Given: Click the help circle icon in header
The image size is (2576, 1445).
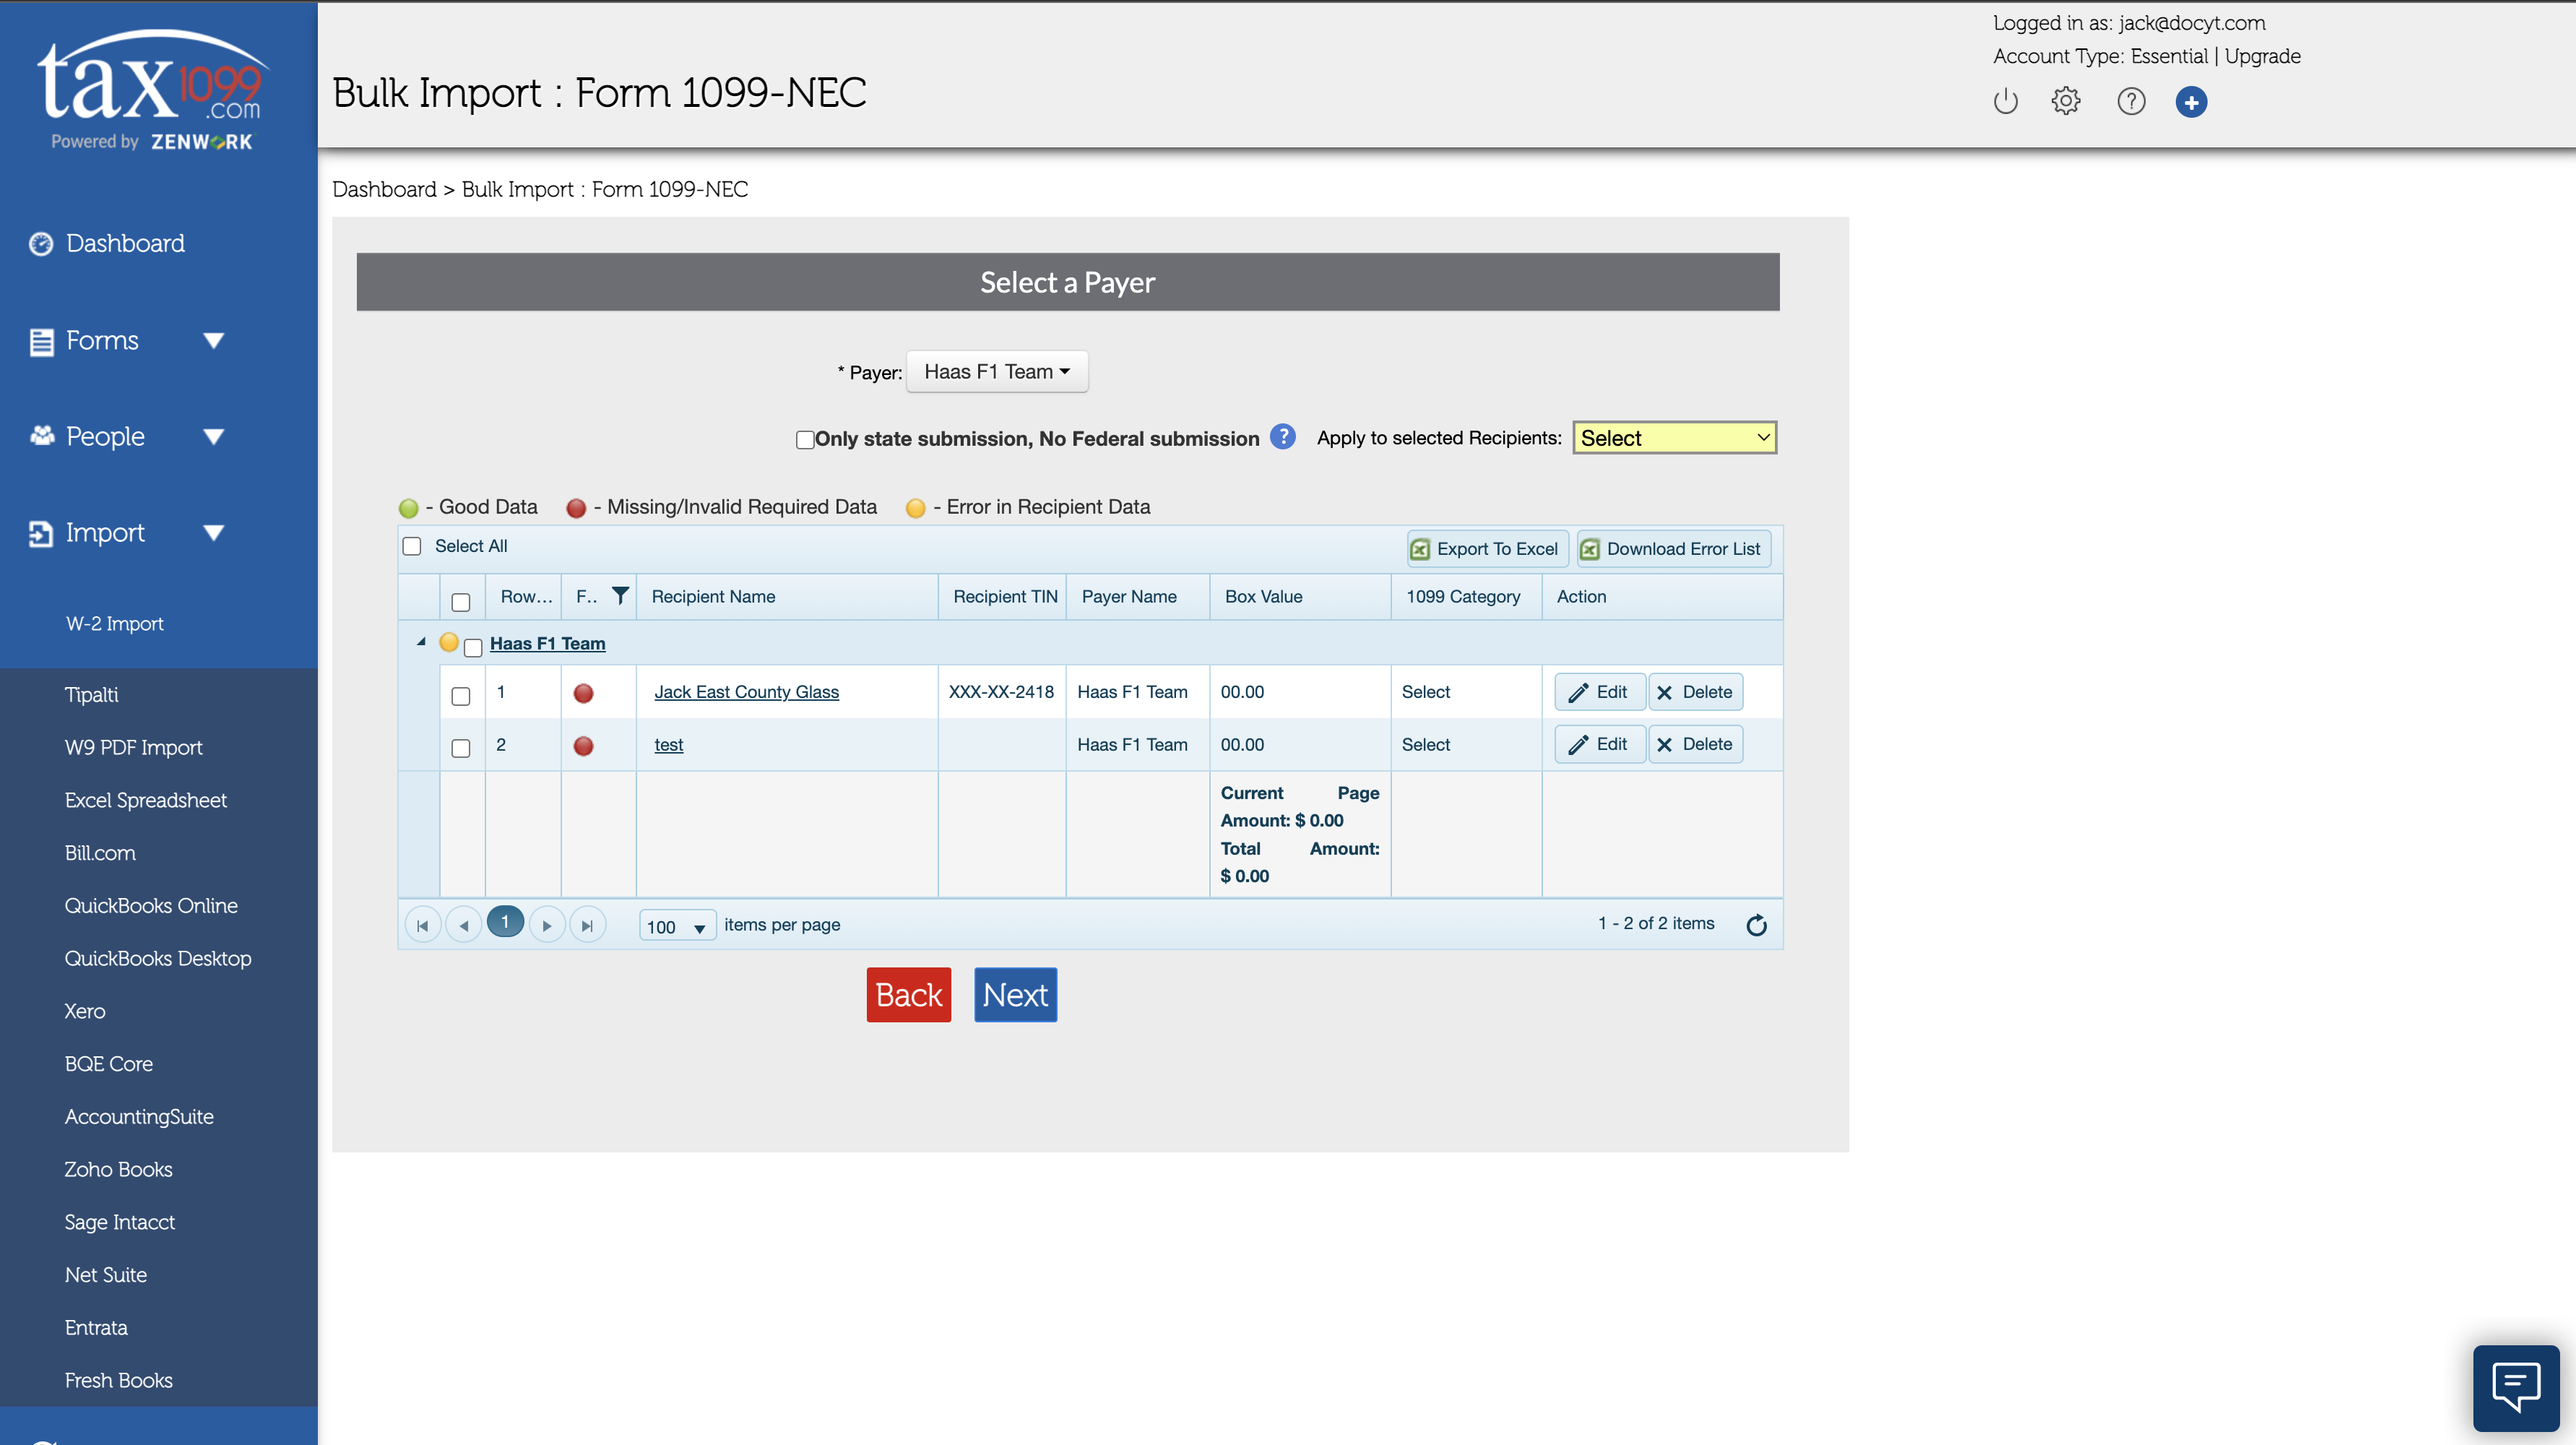Looking at the screenshot, I should point(2130,101).
